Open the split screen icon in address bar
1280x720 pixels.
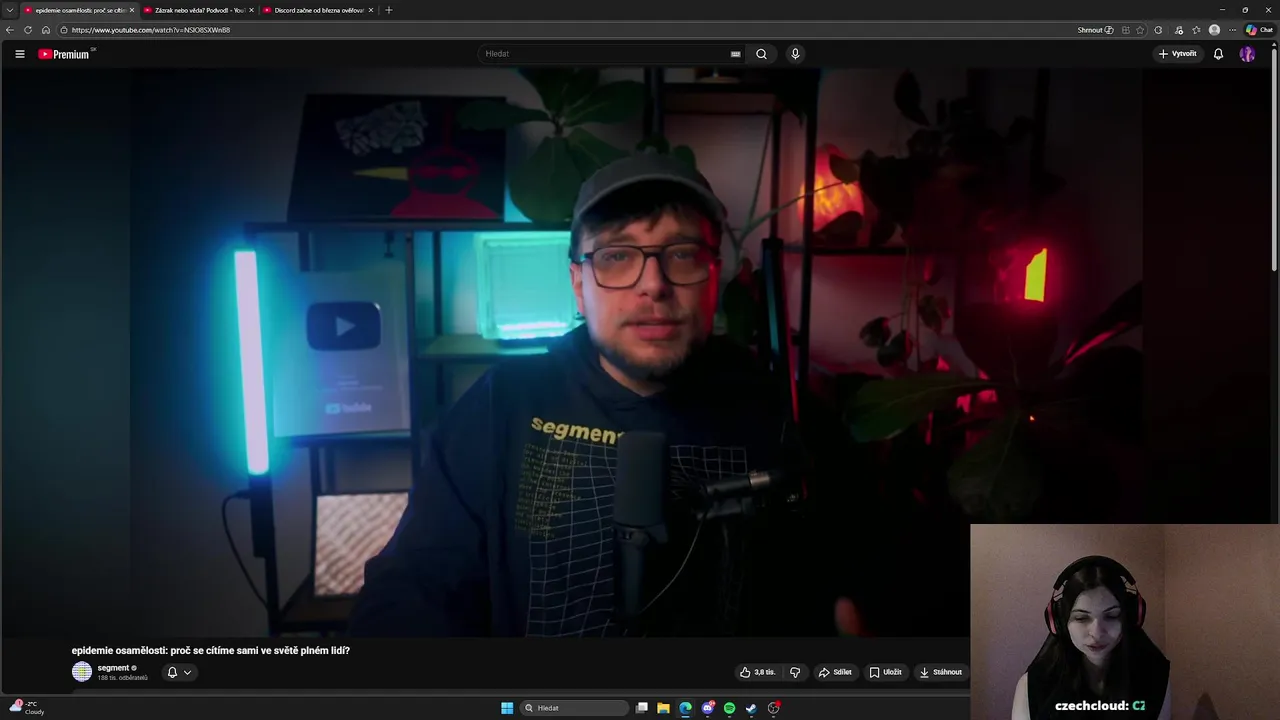coord(1125,30)
